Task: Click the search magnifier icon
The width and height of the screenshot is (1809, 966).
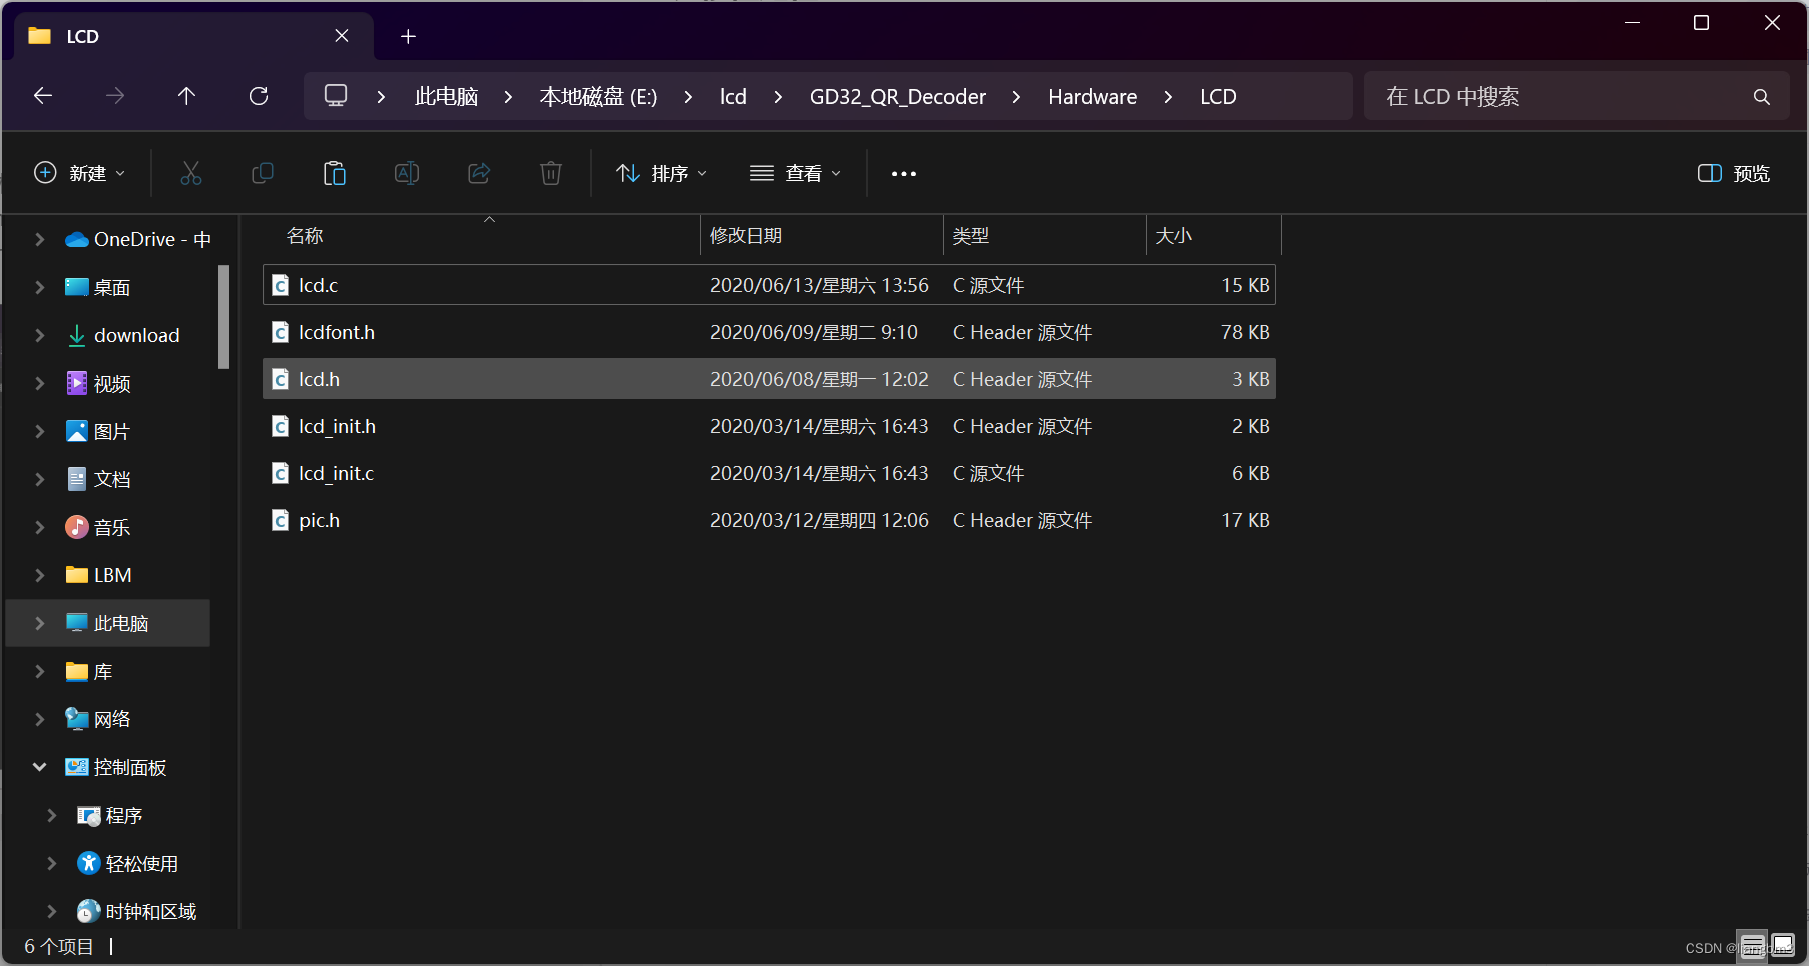Action: 1762,97
